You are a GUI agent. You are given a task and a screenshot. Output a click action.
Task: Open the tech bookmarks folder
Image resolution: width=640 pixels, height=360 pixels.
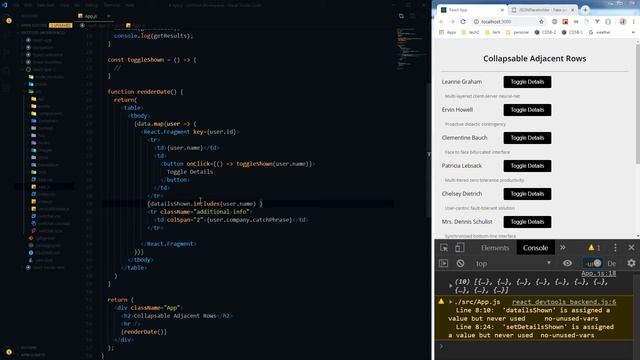click(493, 32)
